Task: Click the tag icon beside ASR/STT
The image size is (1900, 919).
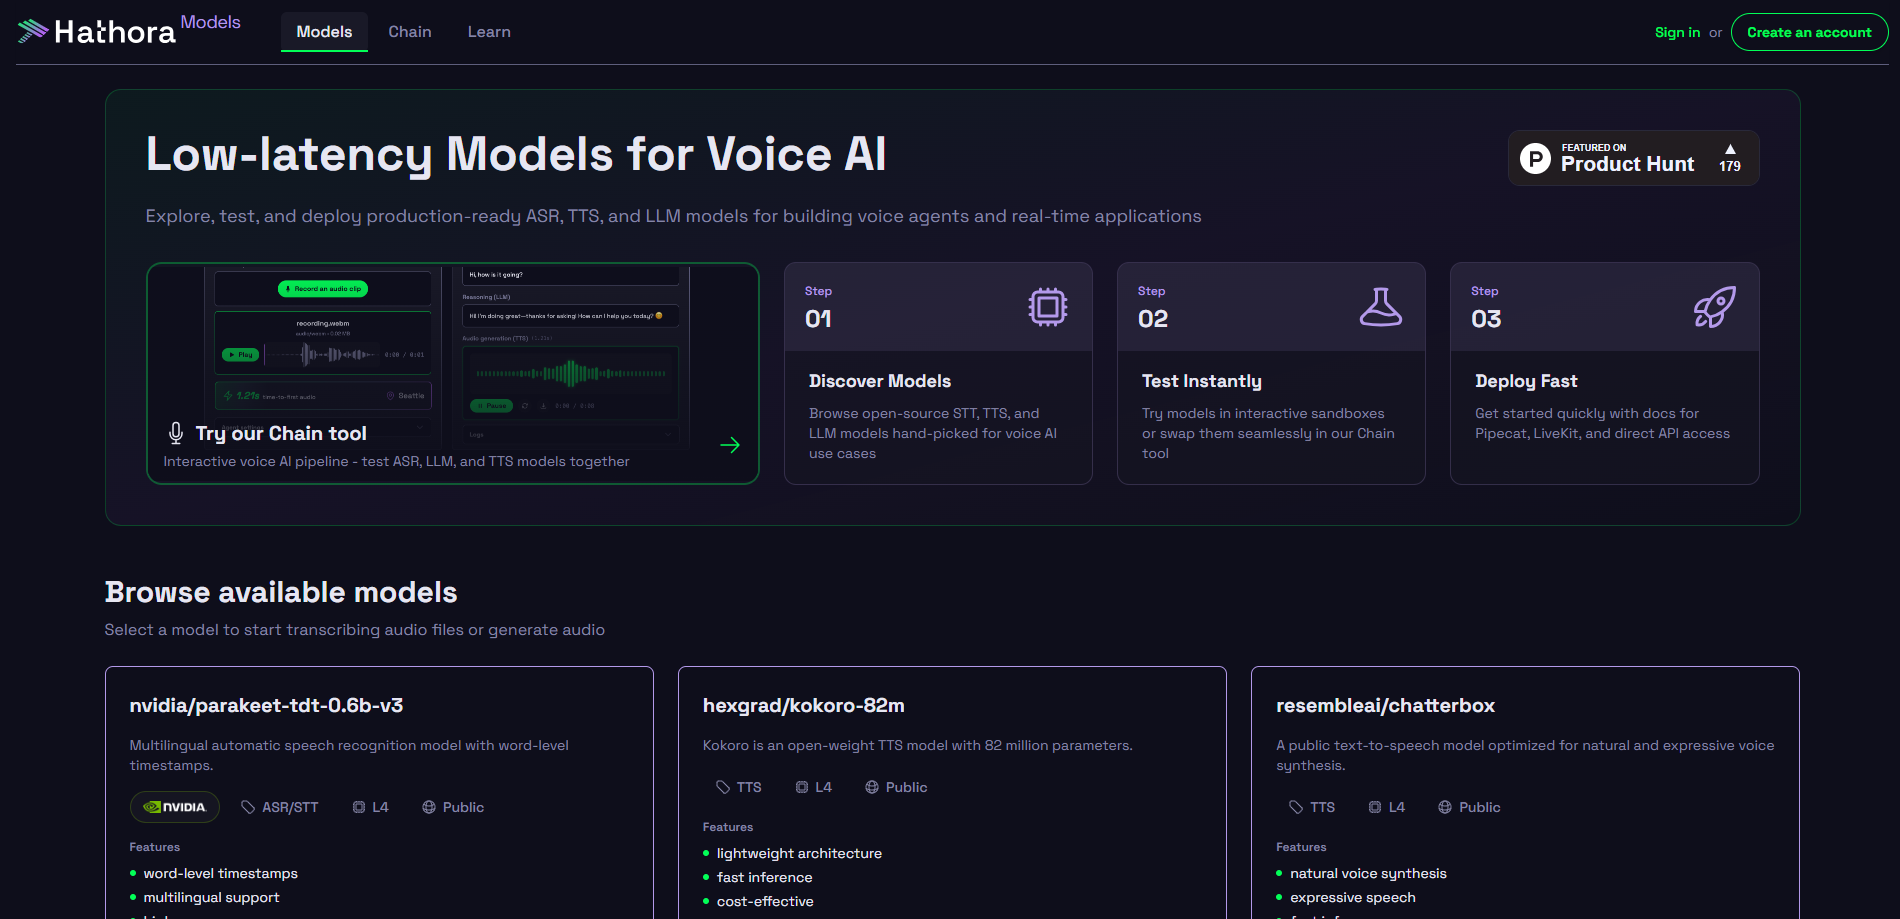Action: (248, 807)
